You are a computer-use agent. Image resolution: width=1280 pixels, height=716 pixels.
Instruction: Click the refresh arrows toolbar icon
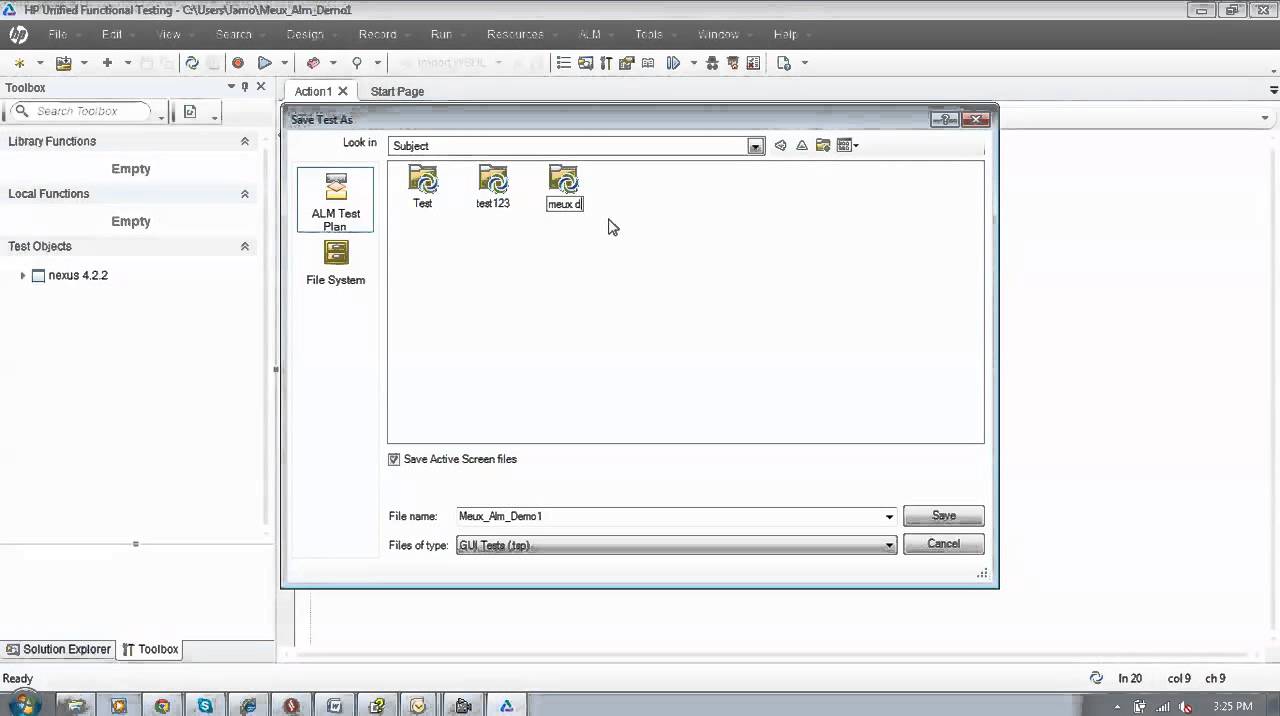191,63
